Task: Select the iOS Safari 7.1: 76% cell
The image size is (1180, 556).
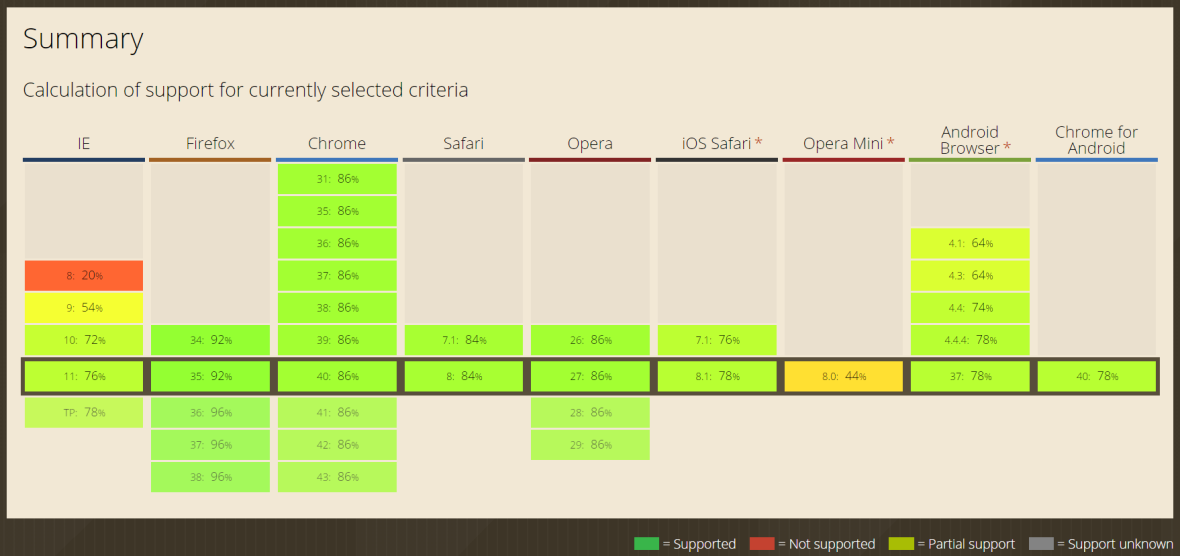Action: coord(716,340)
